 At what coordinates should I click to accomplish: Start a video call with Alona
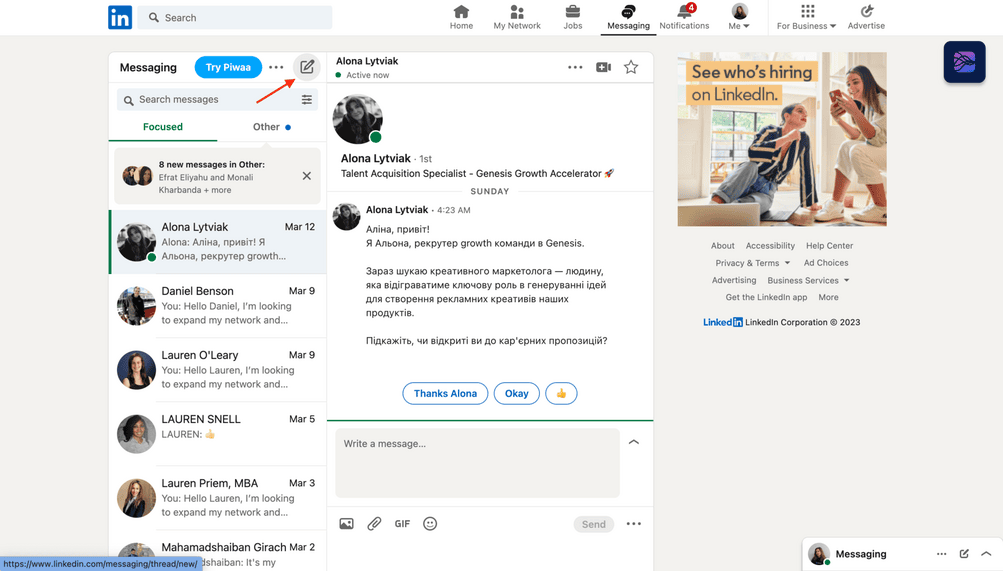pos(603,67)
